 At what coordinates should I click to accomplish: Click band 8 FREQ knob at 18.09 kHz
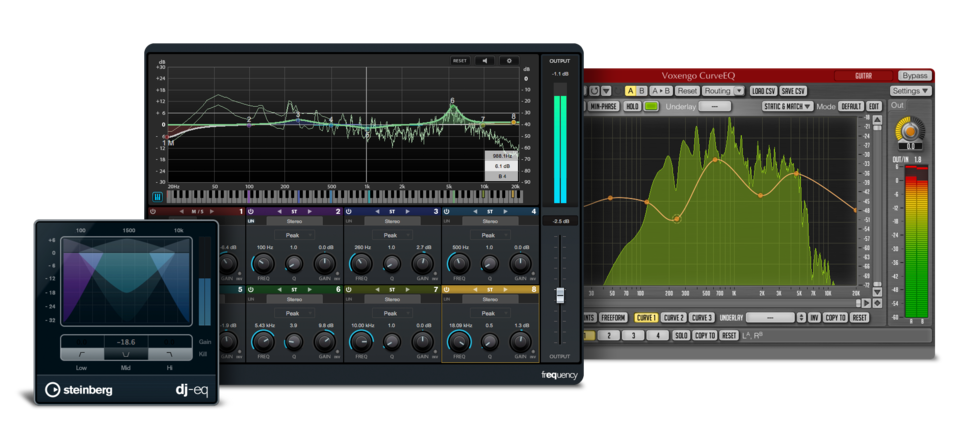pyautogui.click(x=459, y=342)
